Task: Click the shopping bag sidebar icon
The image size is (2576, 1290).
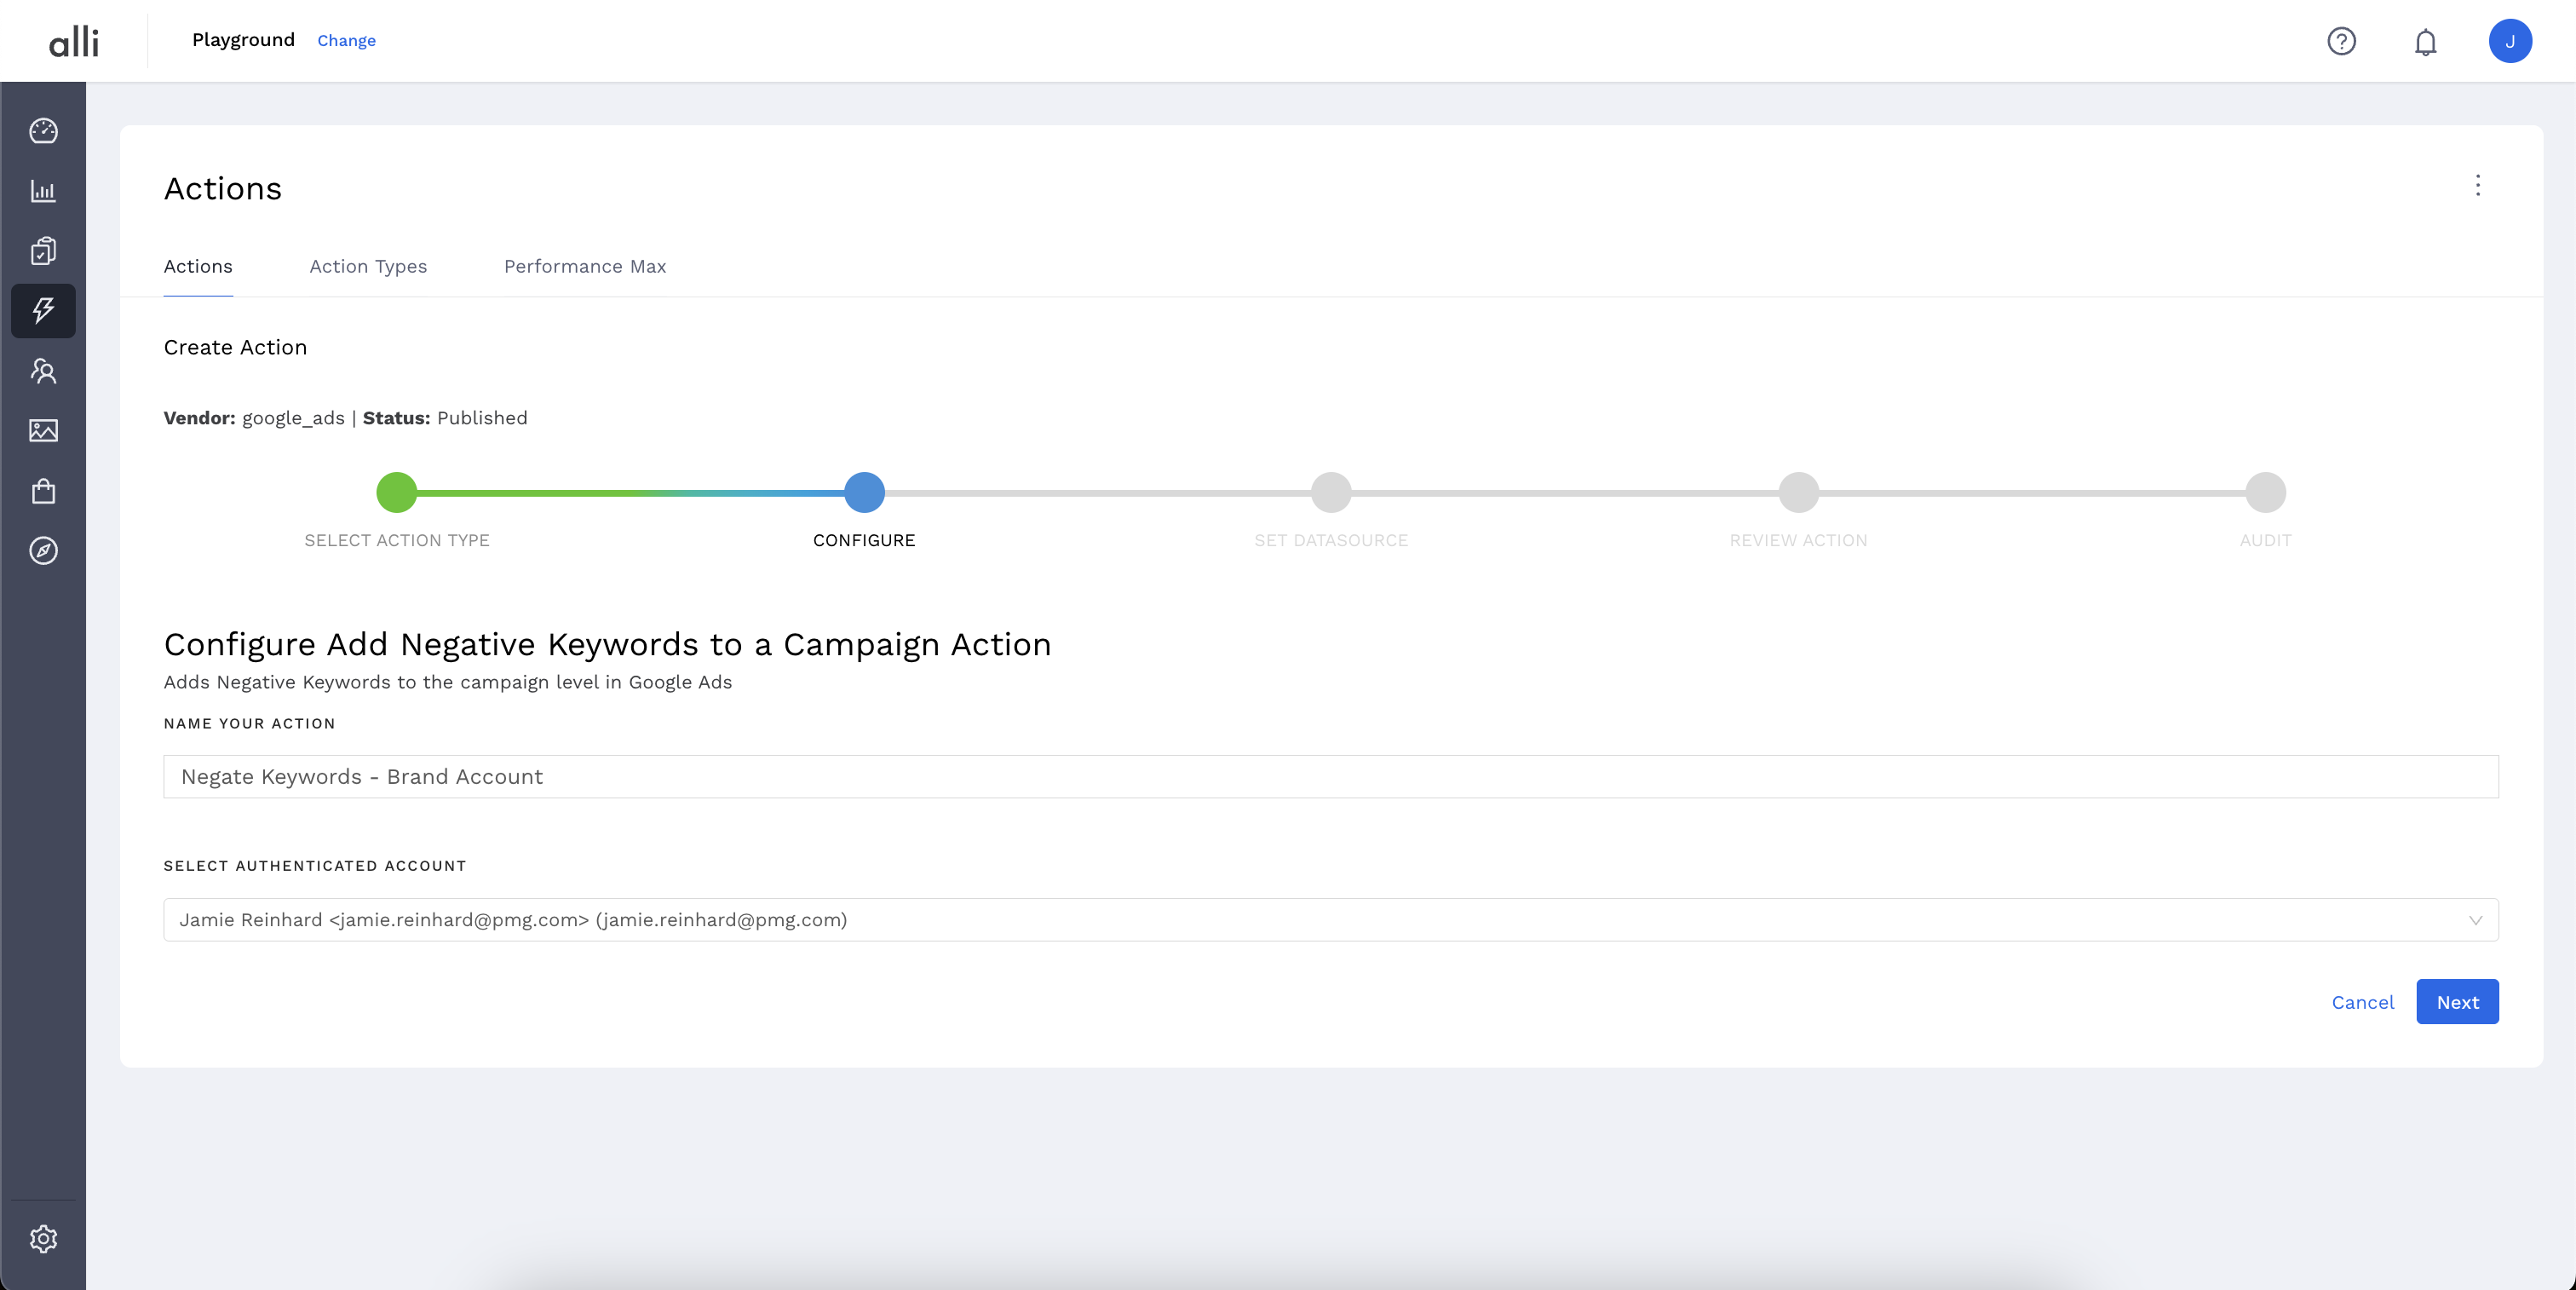Action: tap(43, 491)
